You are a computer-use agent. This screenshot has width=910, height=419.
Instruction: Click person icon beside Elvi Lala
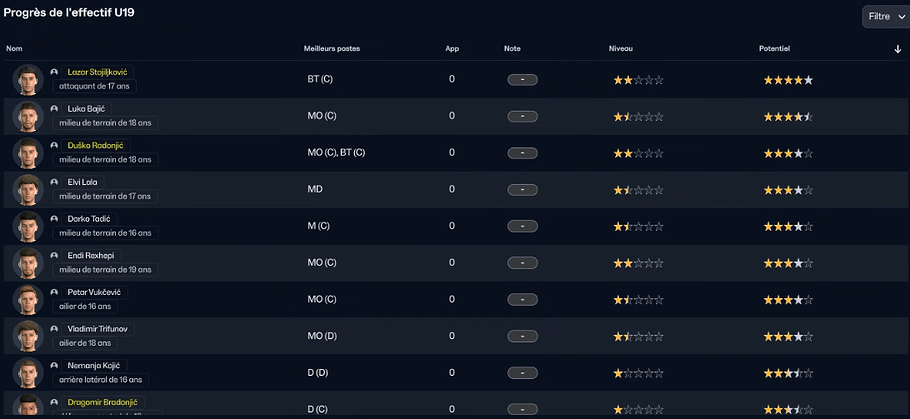click(x=54, y=182)
